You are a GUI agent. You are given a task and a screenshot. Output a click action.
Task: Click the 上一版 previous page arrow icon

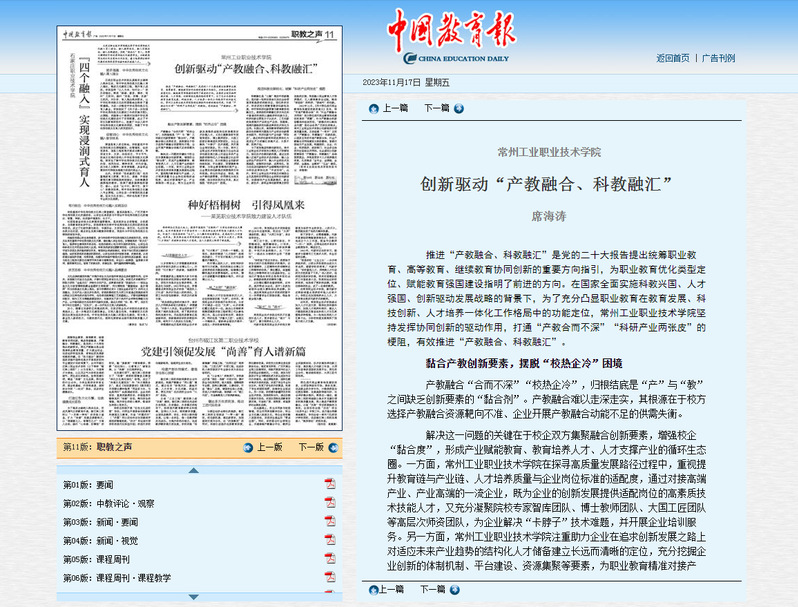point(248,447)
